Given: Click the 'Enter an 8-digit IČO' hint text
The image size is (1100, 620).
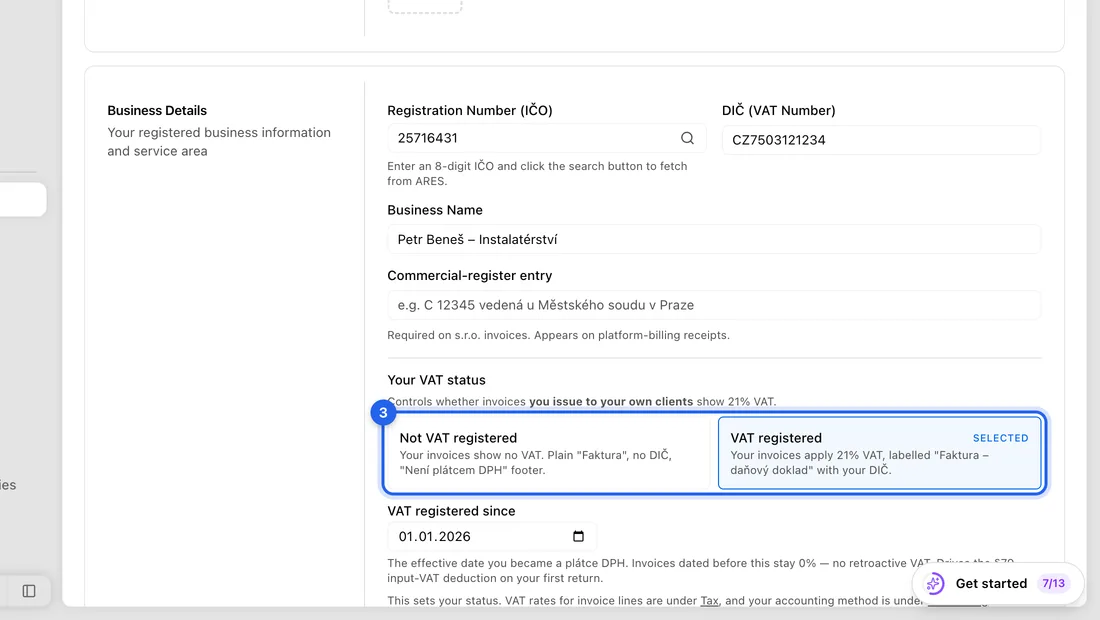Looking at the screenshot, I should pyautogui.click(x=537, y=173).
